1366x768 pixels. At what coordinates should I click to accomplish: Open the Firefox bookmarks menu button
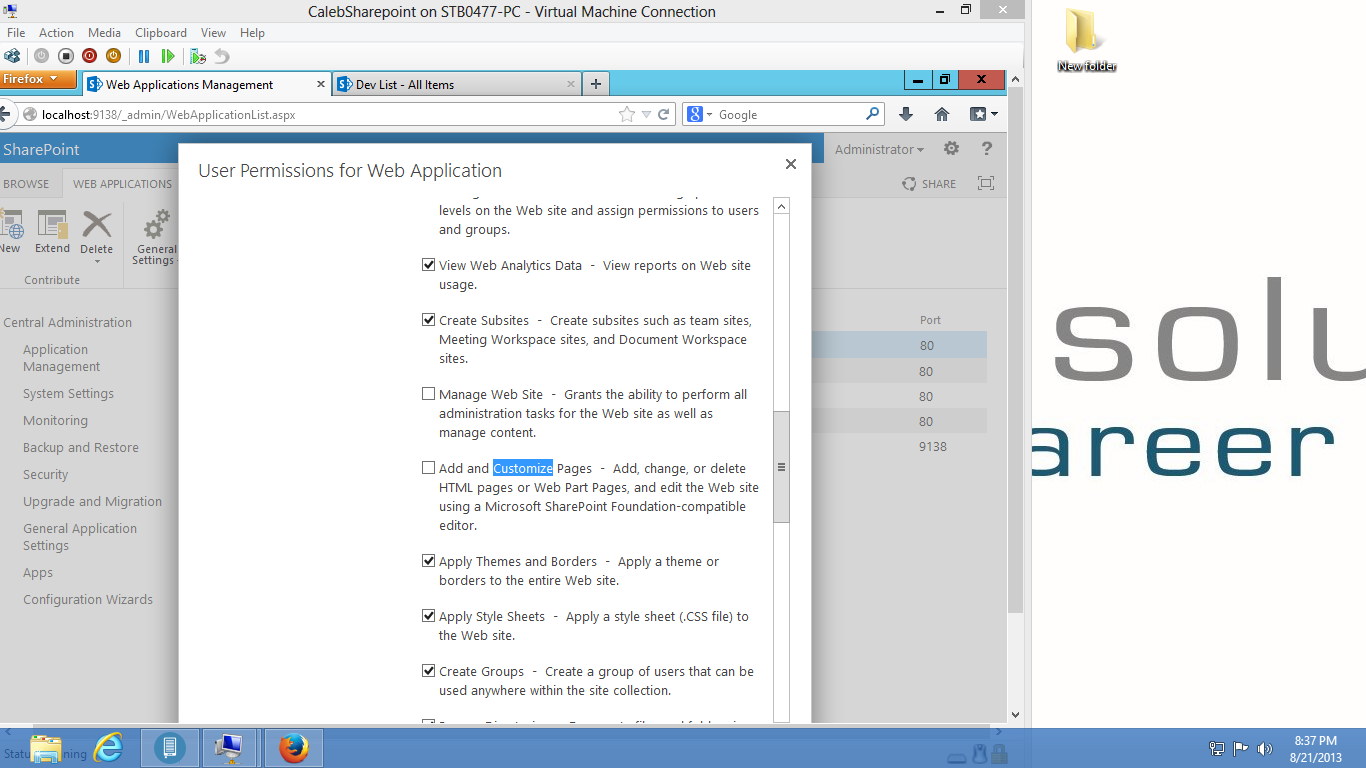pos(984,114)
